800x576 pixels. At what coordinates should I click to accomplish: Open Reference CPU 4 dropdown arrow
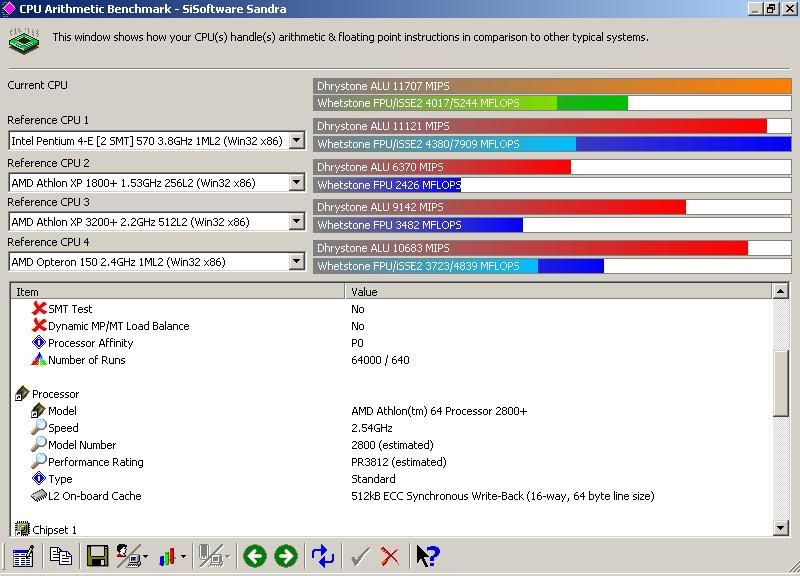(x=296, y=261)
